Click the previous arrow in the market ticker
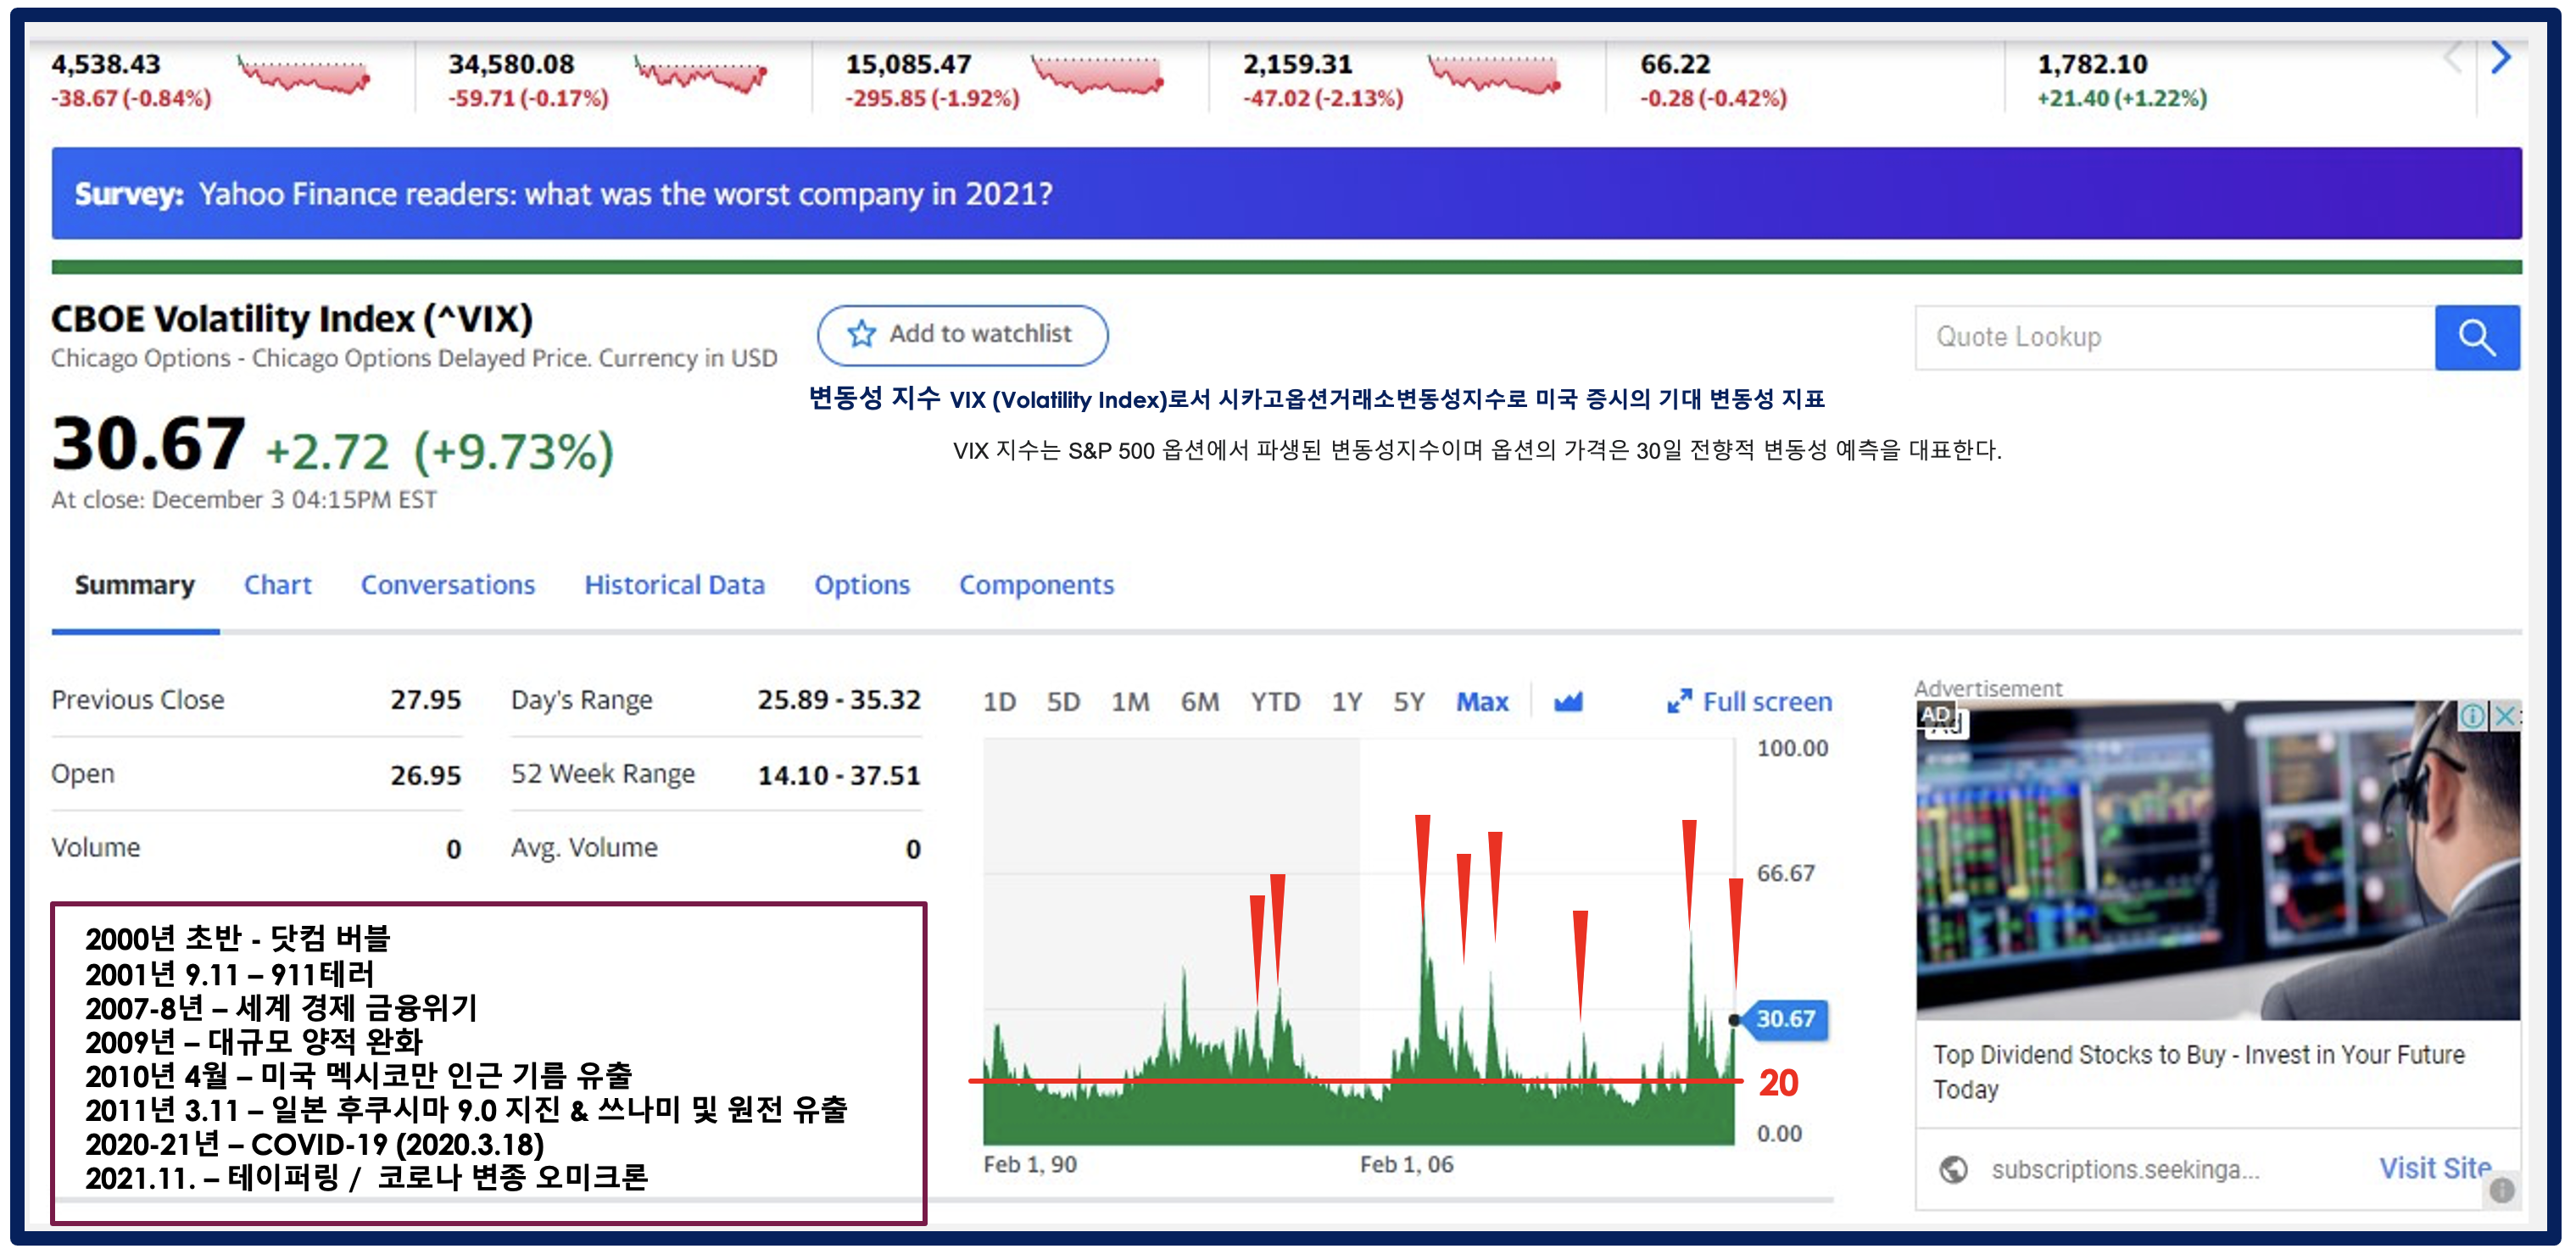This screenshot has width=2576, height=1260. coord(2451,58)
